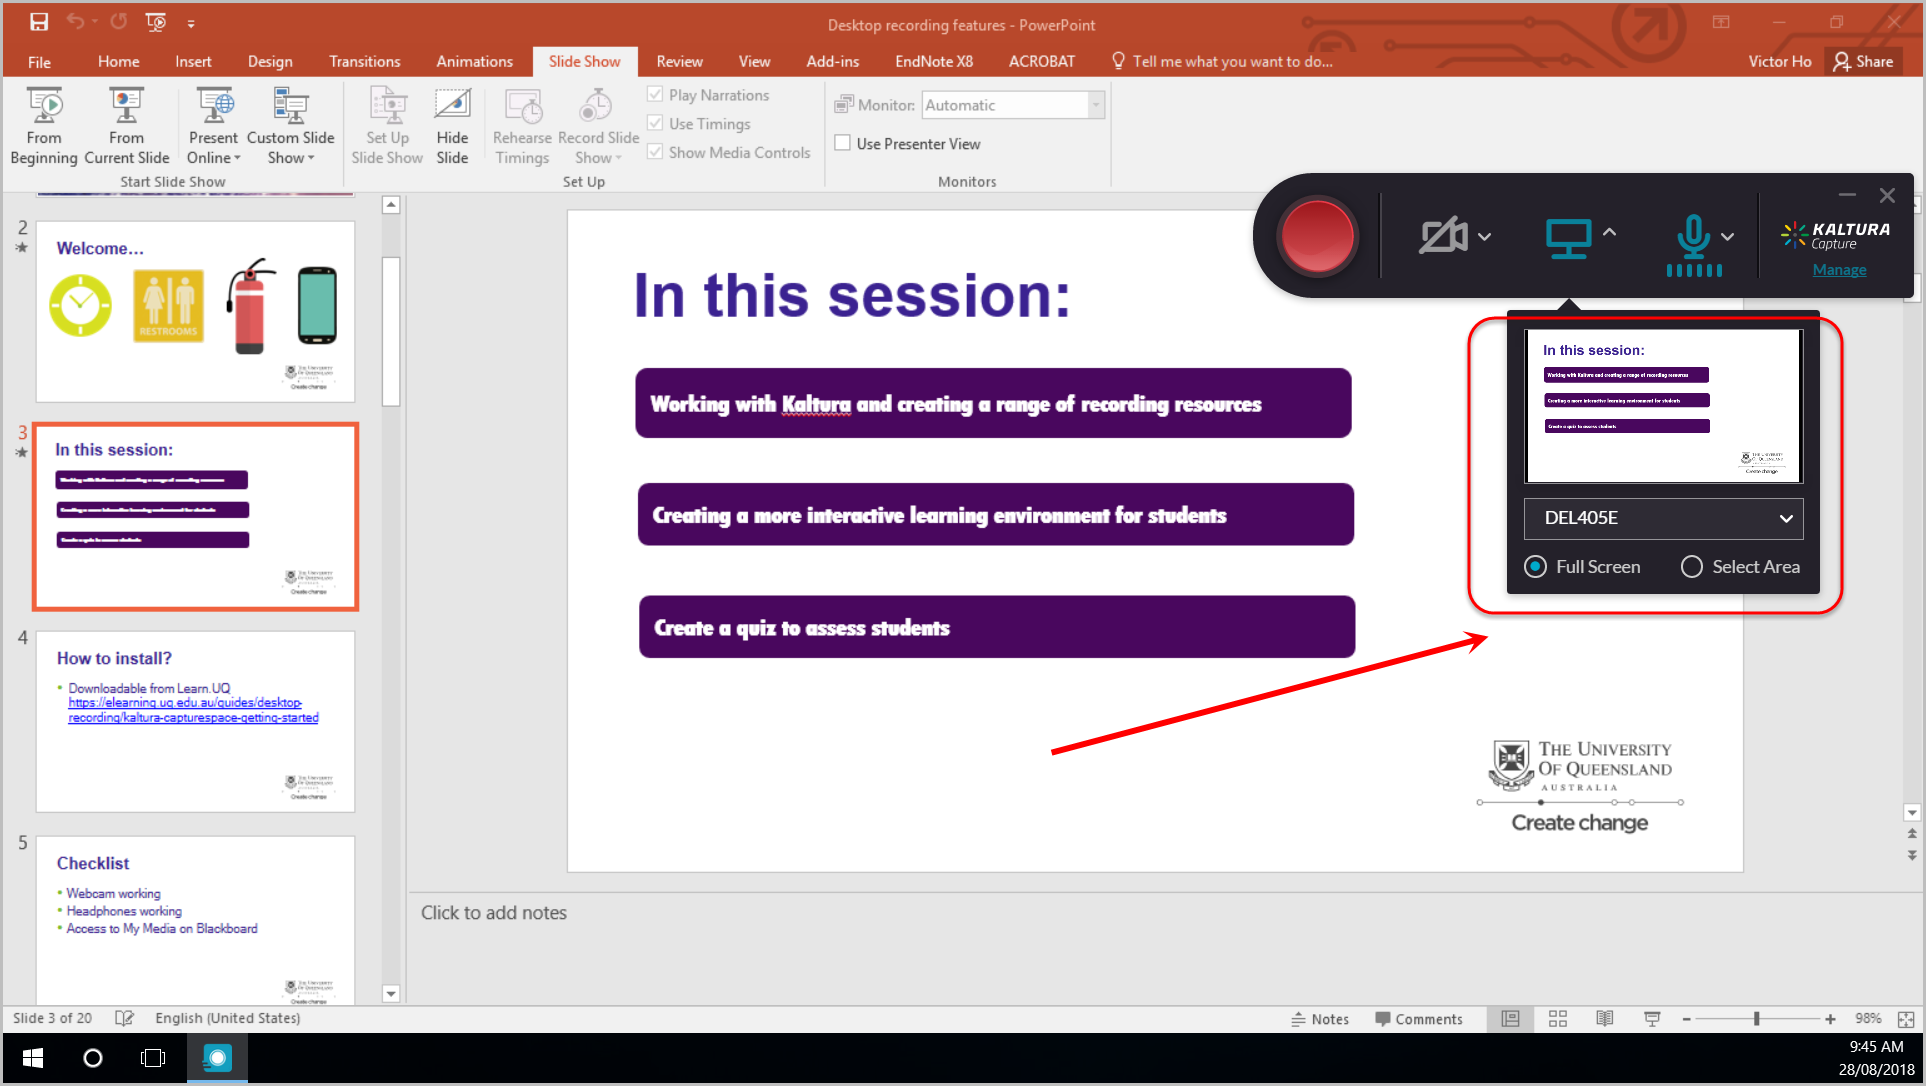This screenshot has width=1926, height=1086.
Task: Toggle Play Narrations checkbox in Slide Show
Action: click(655, 94)
